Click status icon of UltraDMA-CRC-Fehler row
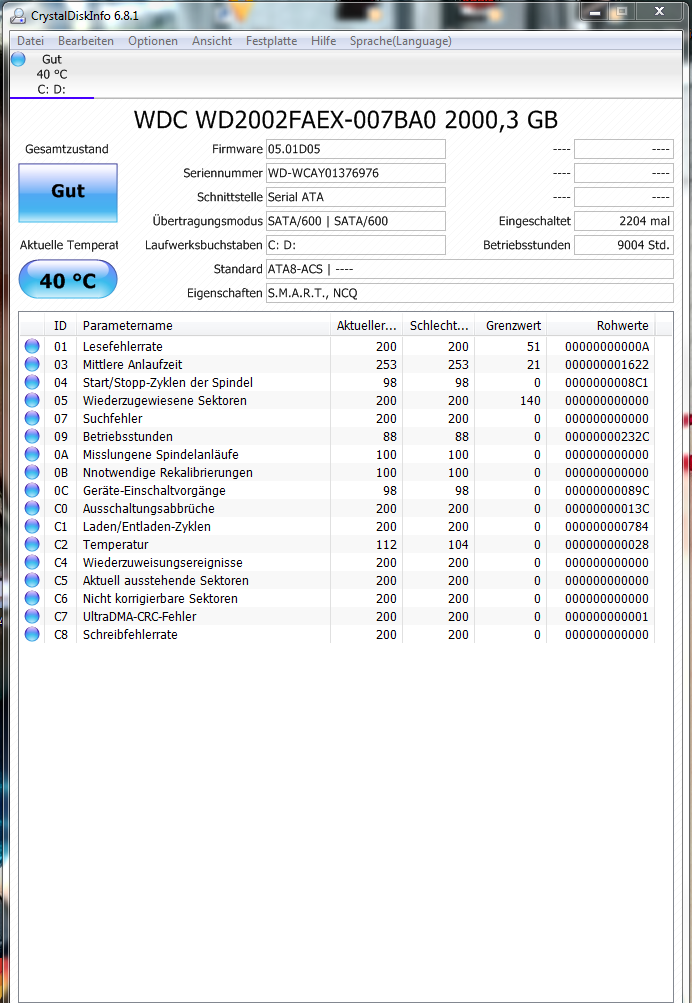692x1003 pixels. [x=32, y=616]
